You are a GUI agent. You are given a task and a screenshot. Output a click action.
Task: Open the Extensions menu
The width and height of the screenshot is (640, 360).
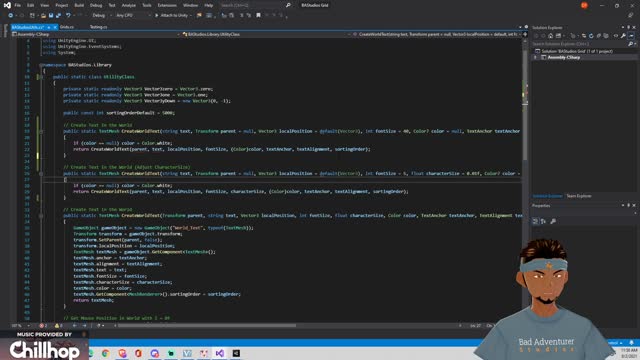pyautogui.click(x=167, y=5)
